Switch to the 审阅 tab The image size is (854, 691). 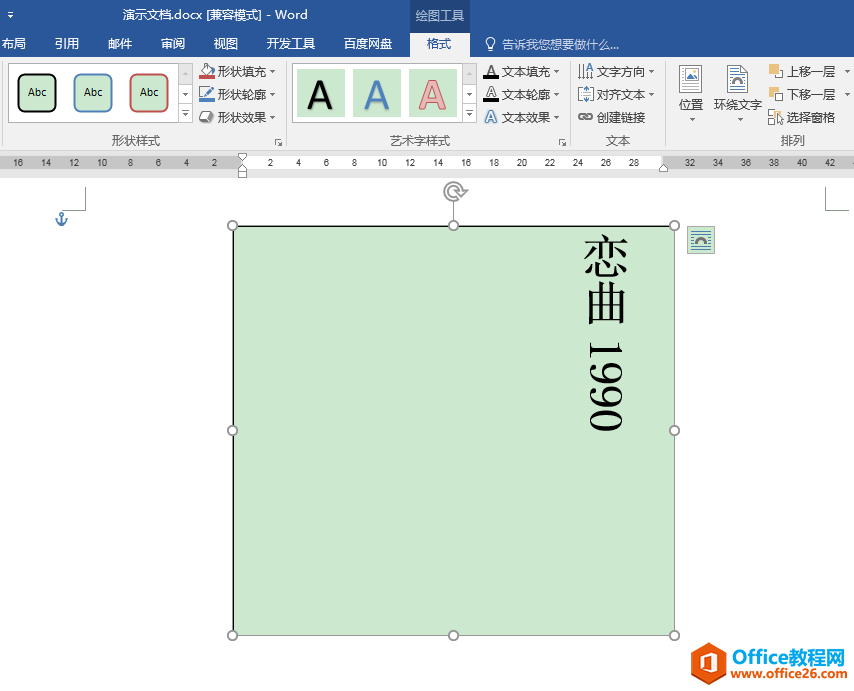tap(173, 44)
